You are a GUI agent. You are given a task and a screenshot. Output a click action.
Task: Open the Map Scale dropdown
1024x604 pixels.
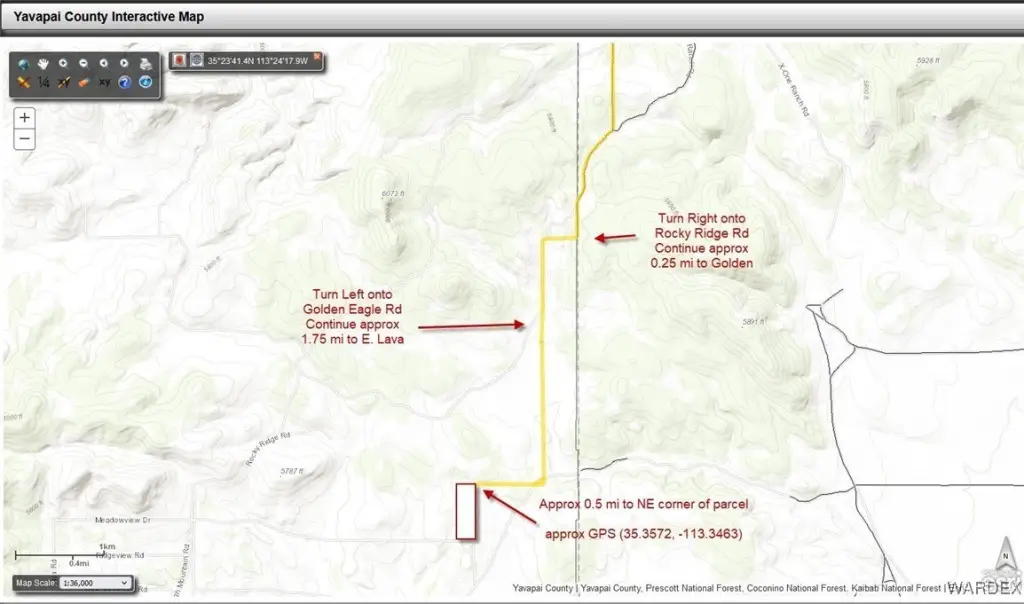click(x=95, y=582)
